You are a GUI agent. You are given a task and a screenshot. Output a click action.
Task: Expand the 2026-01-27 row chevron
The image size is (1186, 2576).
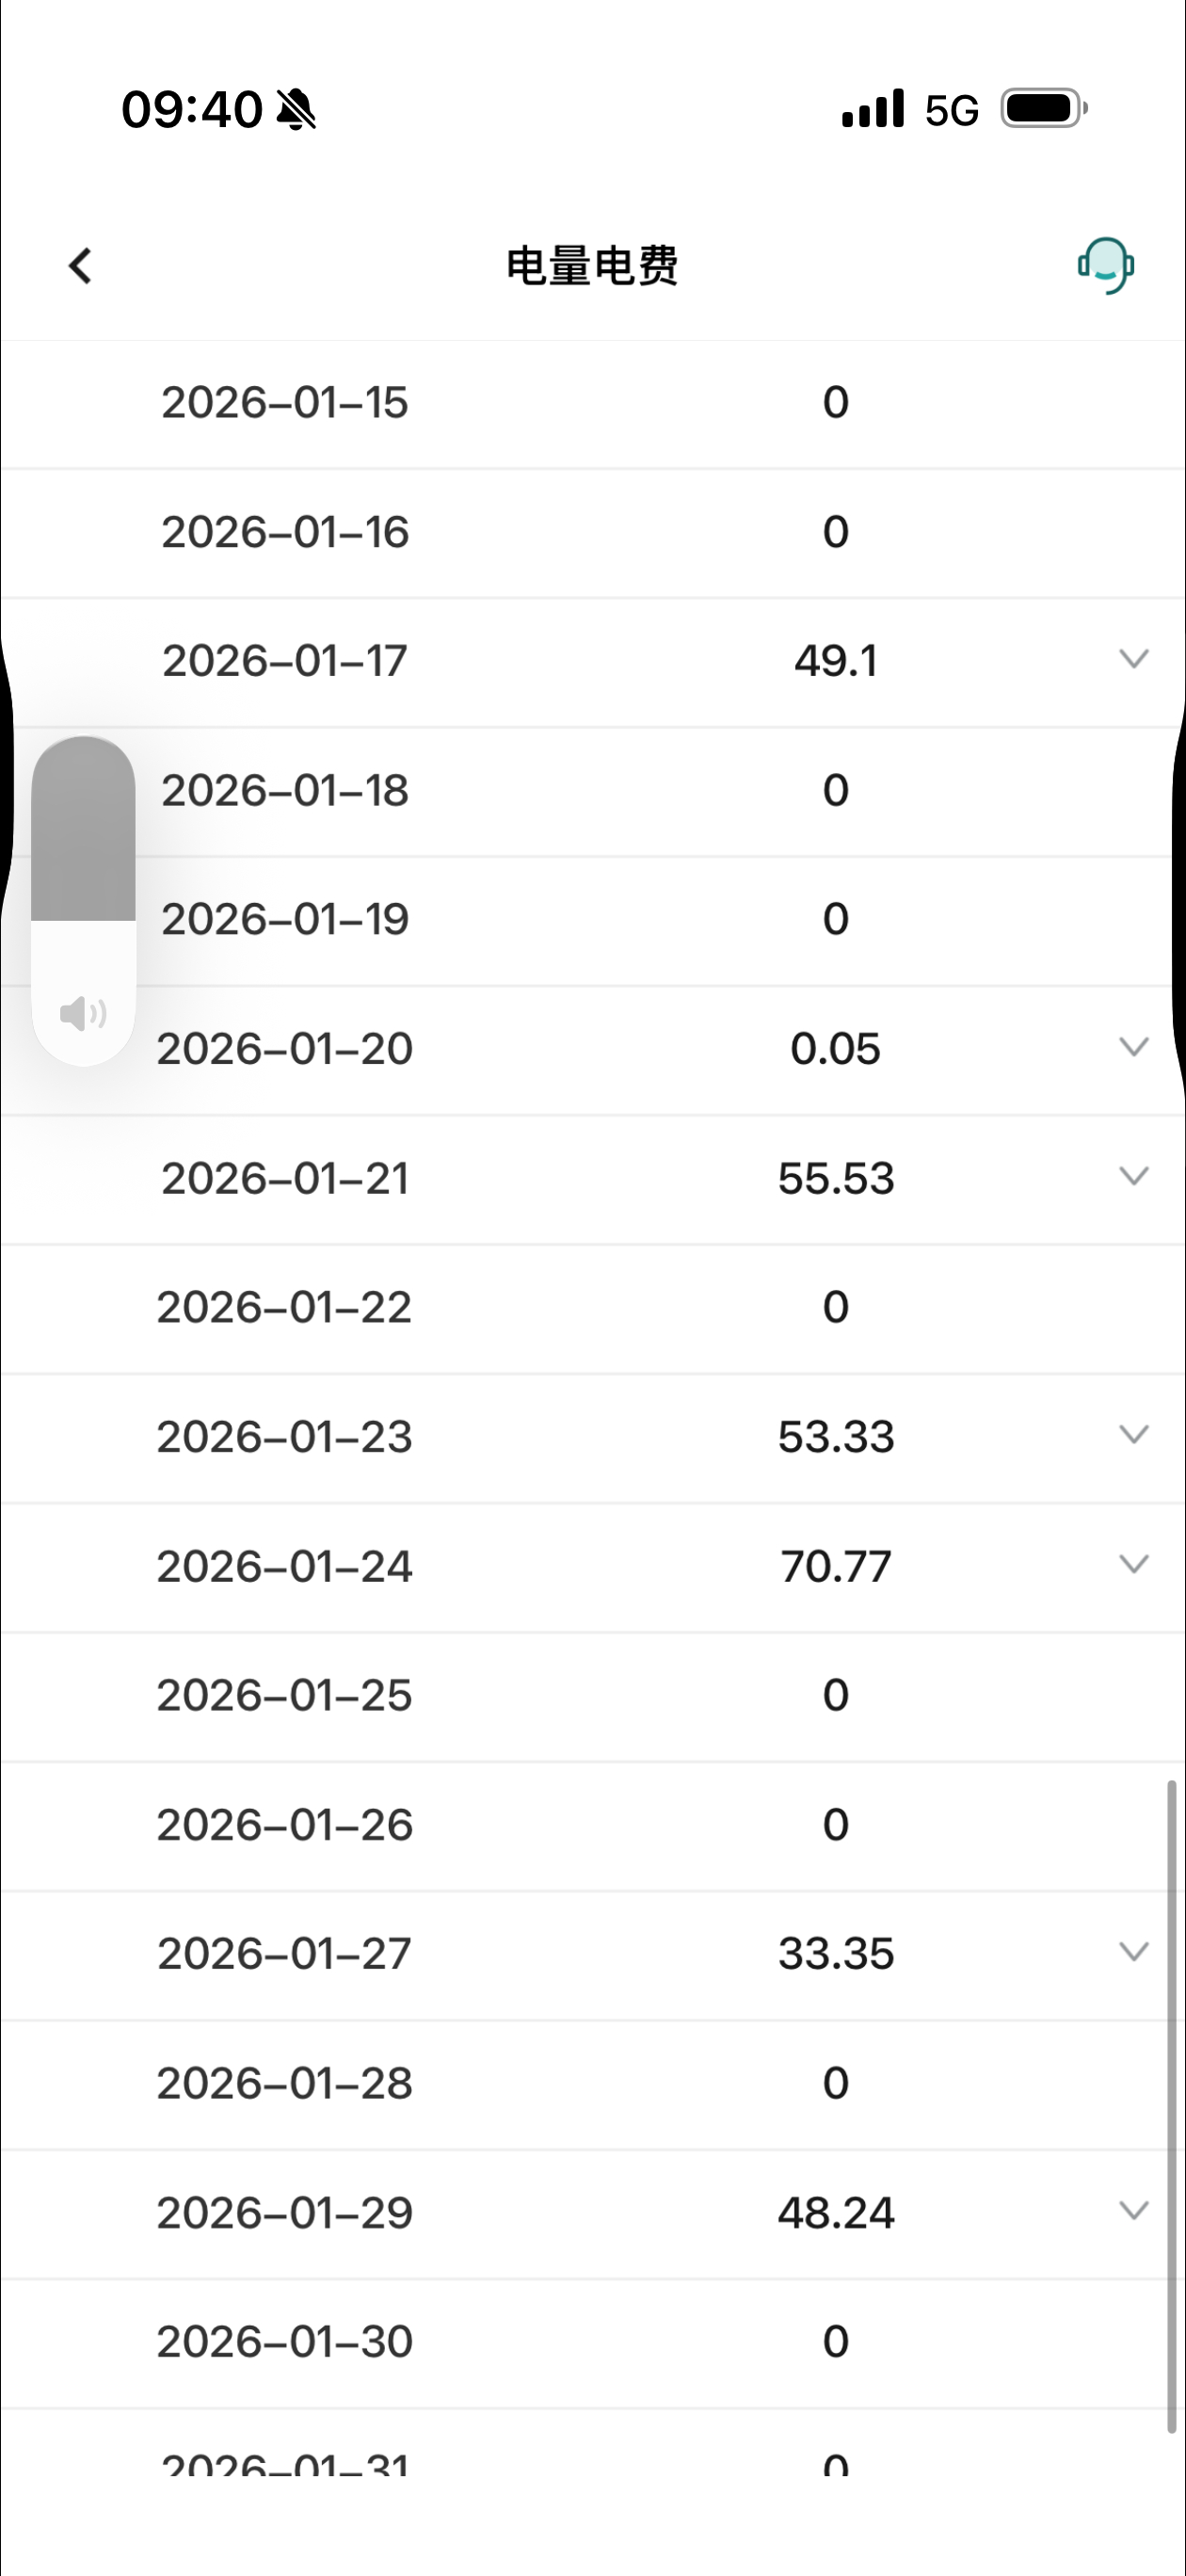pyautogui.click(x=1133, y=1952)
